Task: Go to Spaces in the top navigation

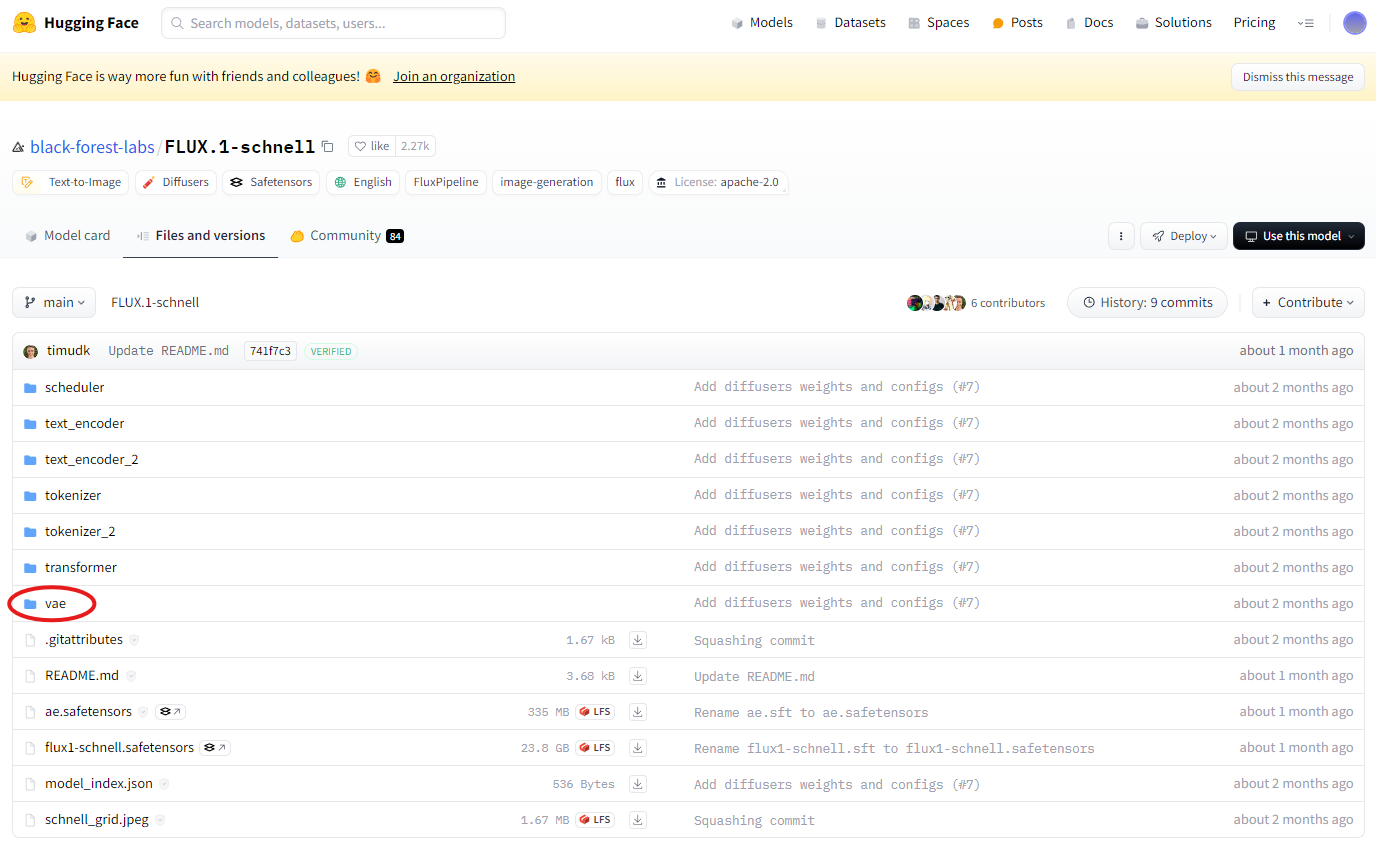Action: 939,23
